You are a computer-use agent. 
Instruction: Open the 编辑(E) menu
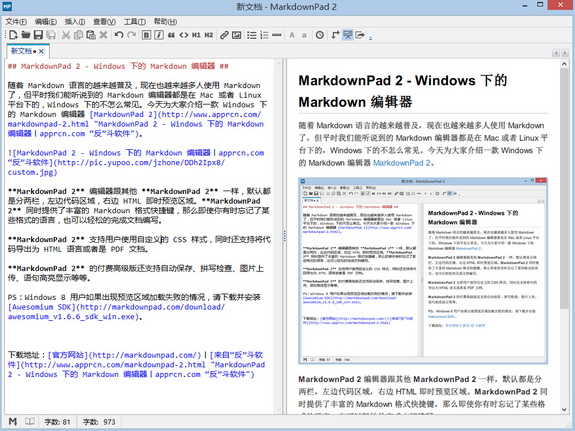(x=45, y=22)
